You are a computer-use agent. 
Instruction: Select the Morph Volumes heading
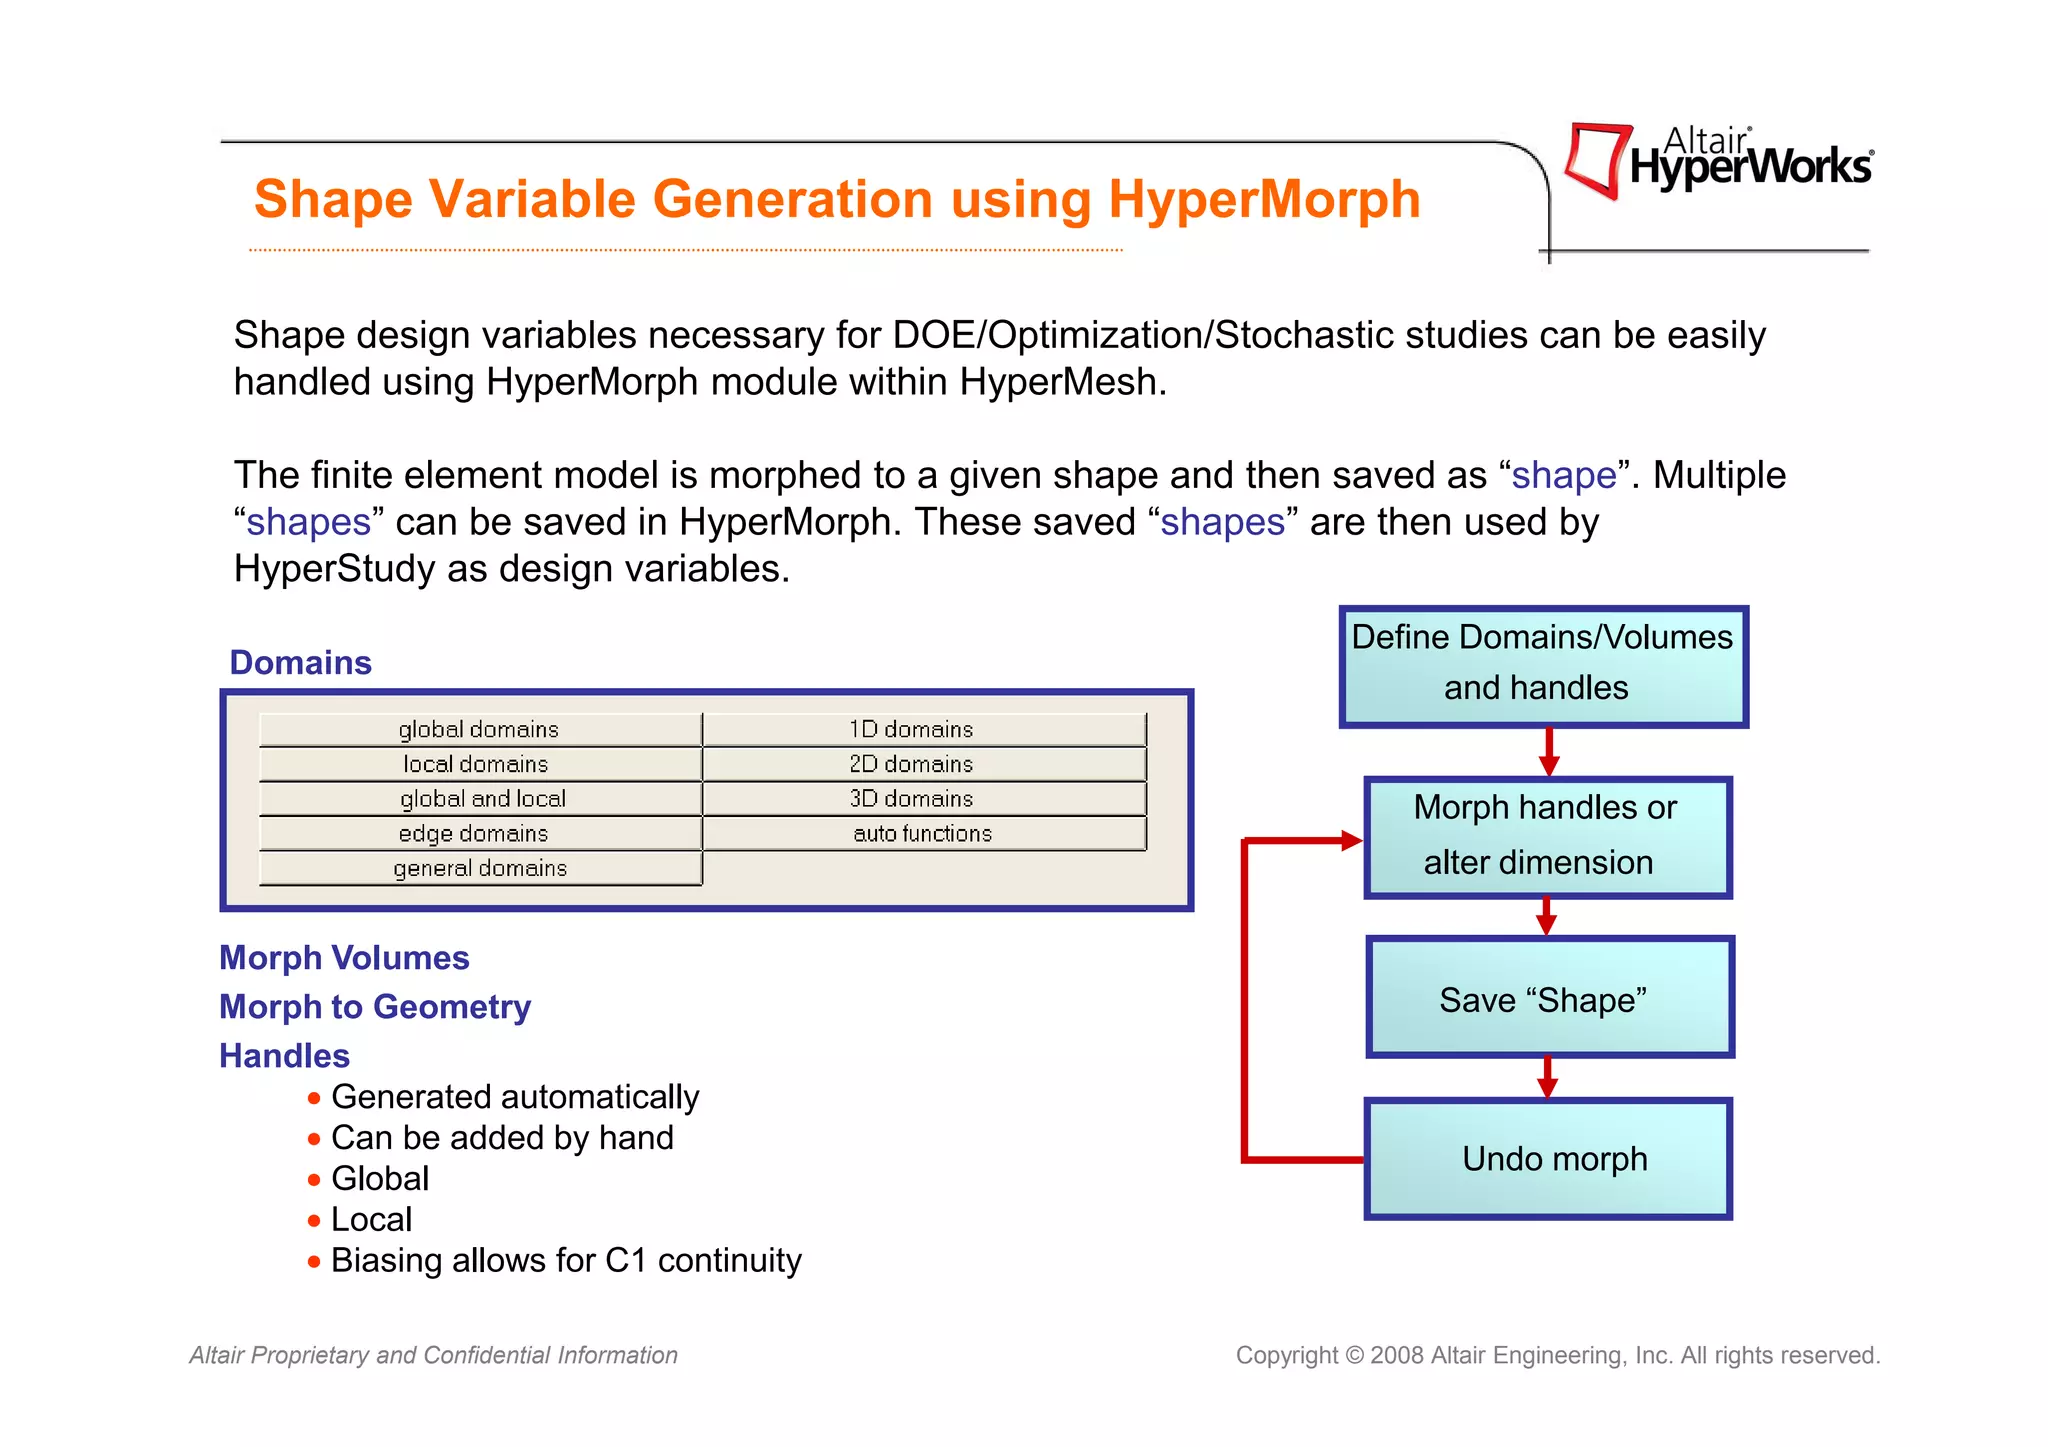coord(344,958)
